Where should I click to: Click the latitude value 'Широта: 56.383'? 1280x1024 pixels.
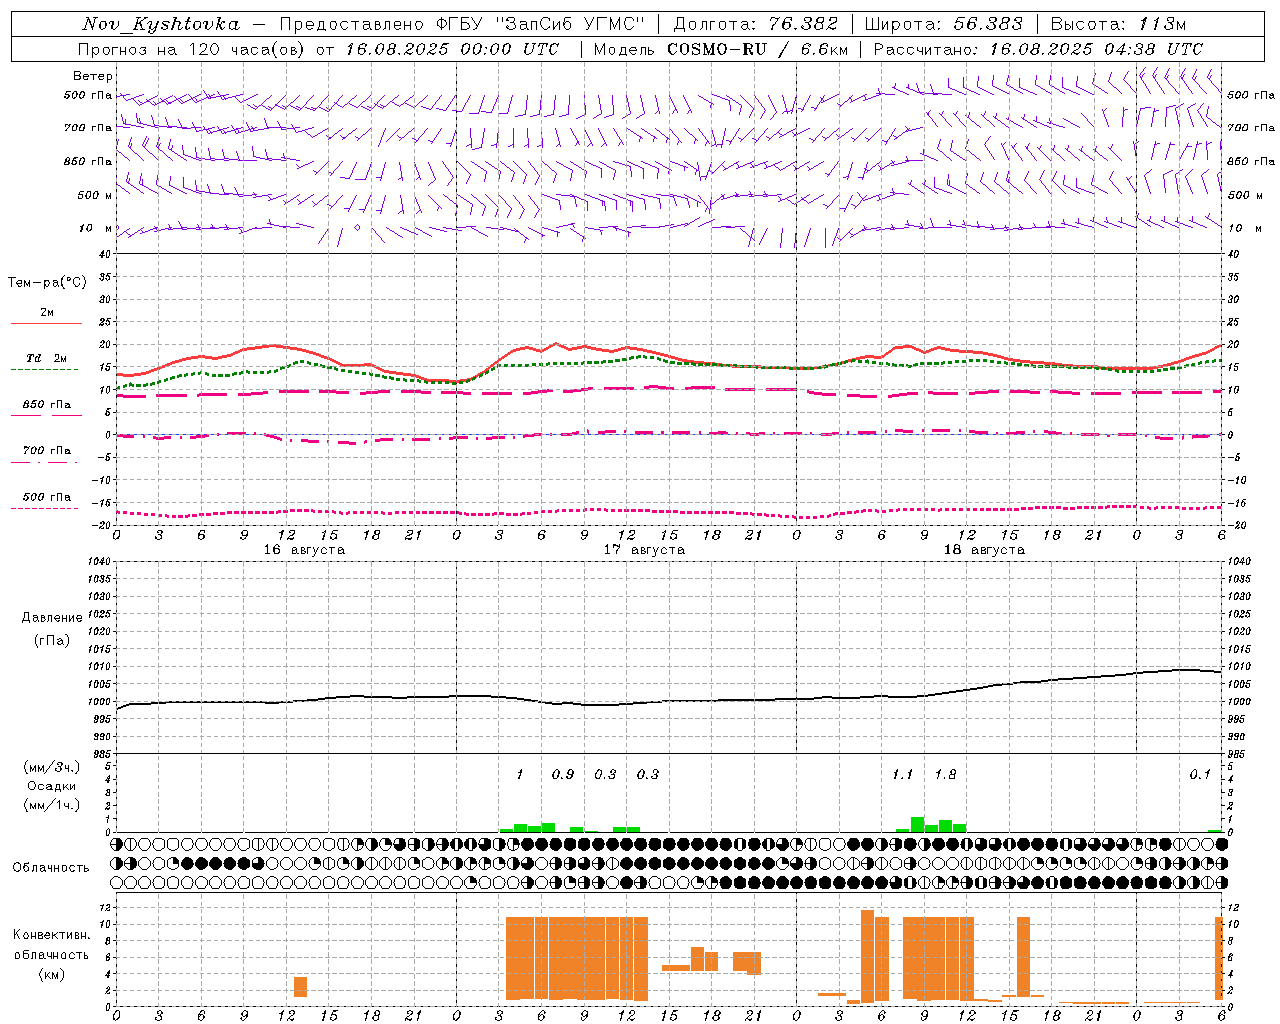point(944,24)
